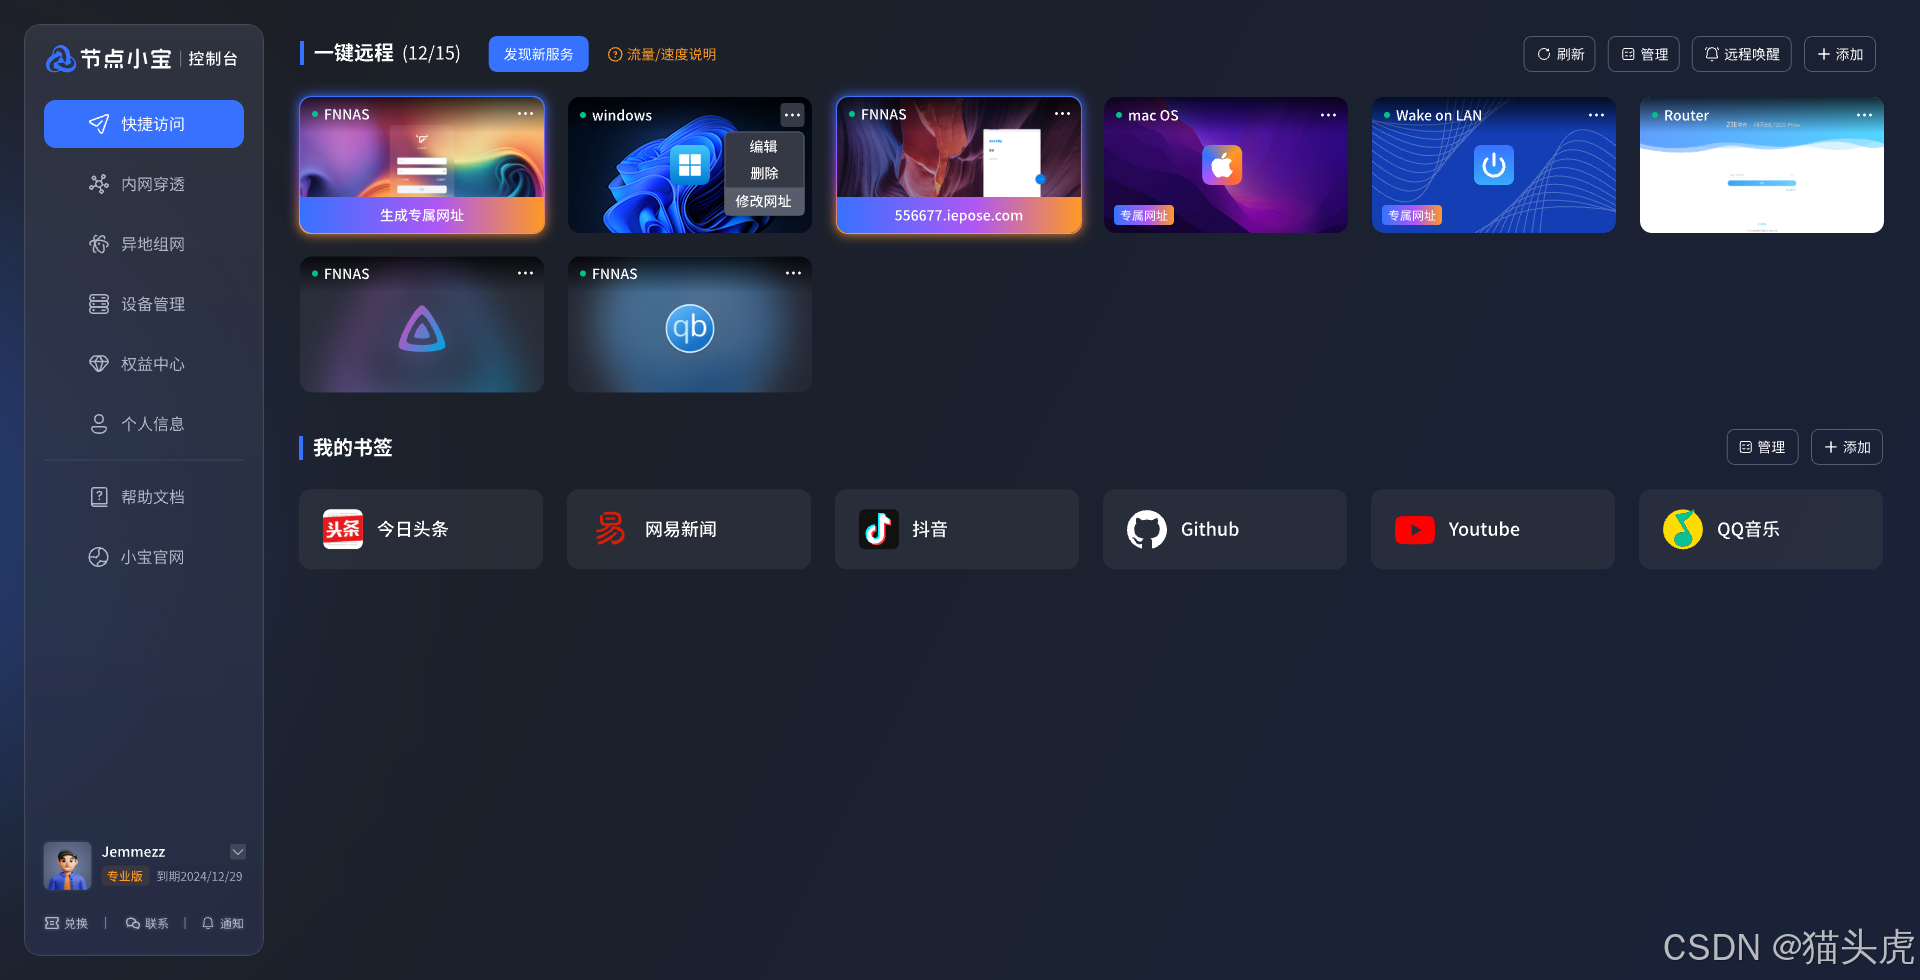Open Youtube bookmark icon
This screenshot has height=980, width=1920.
coord(1415,529)
